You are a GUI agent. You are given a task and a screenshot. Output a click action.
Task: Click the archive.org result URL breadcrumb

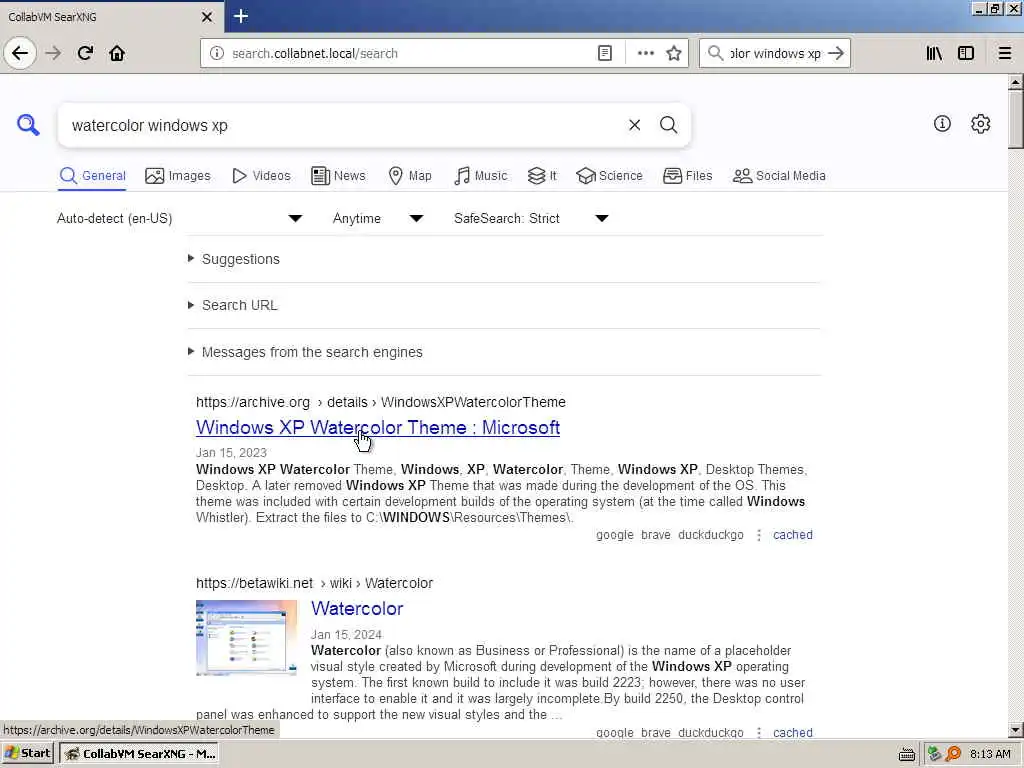pyautogui.click(x=381, y=402)
